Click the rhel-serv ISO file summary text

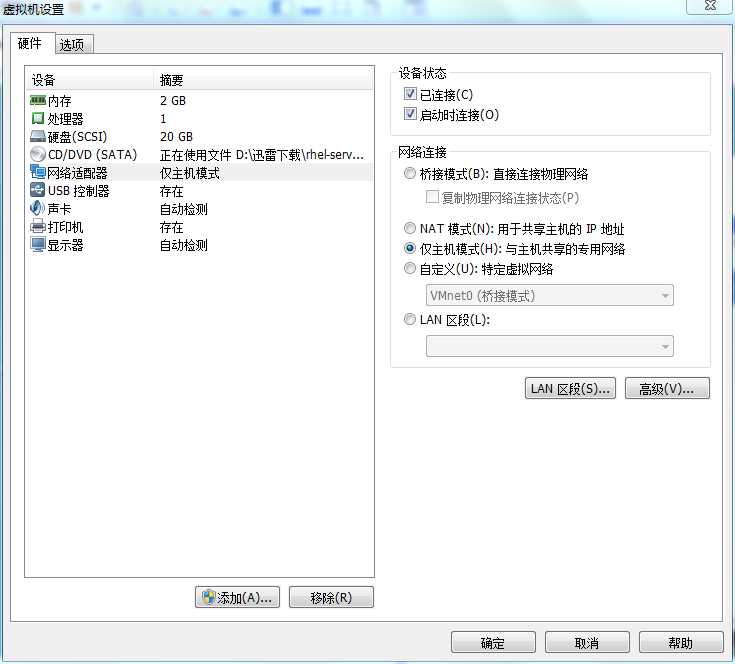tap(262, 155)
